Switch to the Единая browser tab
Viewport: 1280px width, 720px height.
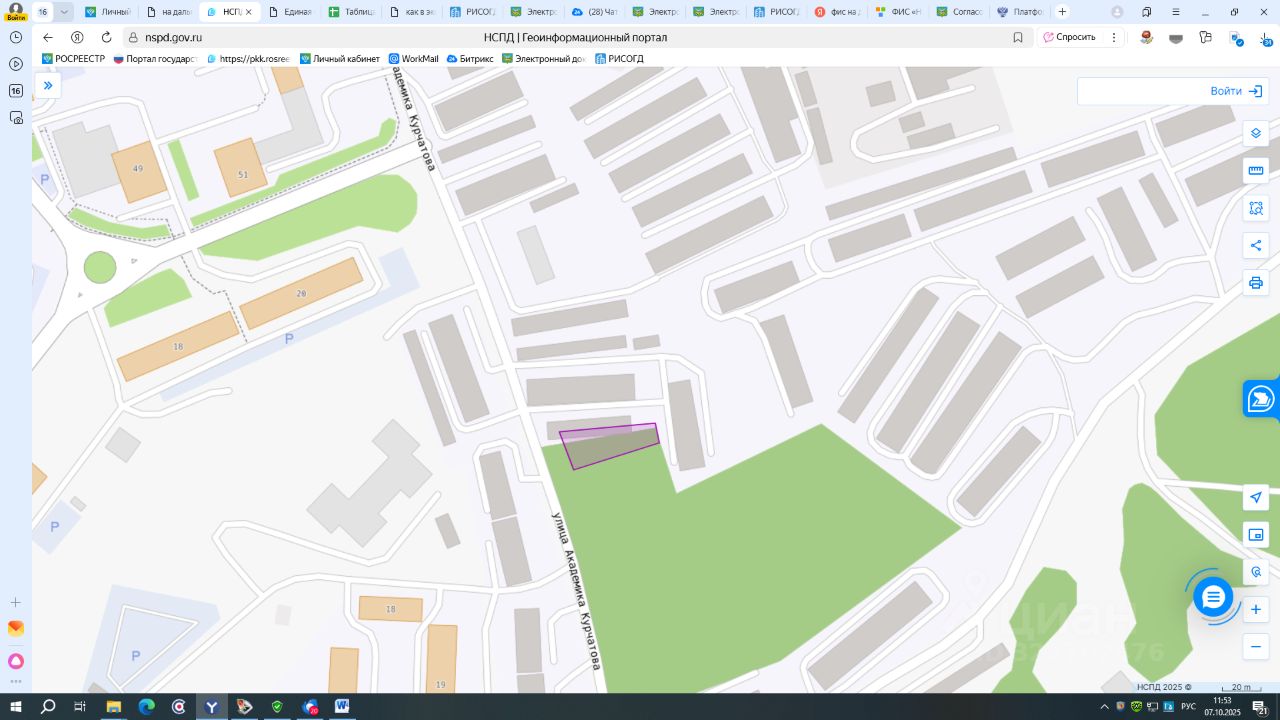290,12
